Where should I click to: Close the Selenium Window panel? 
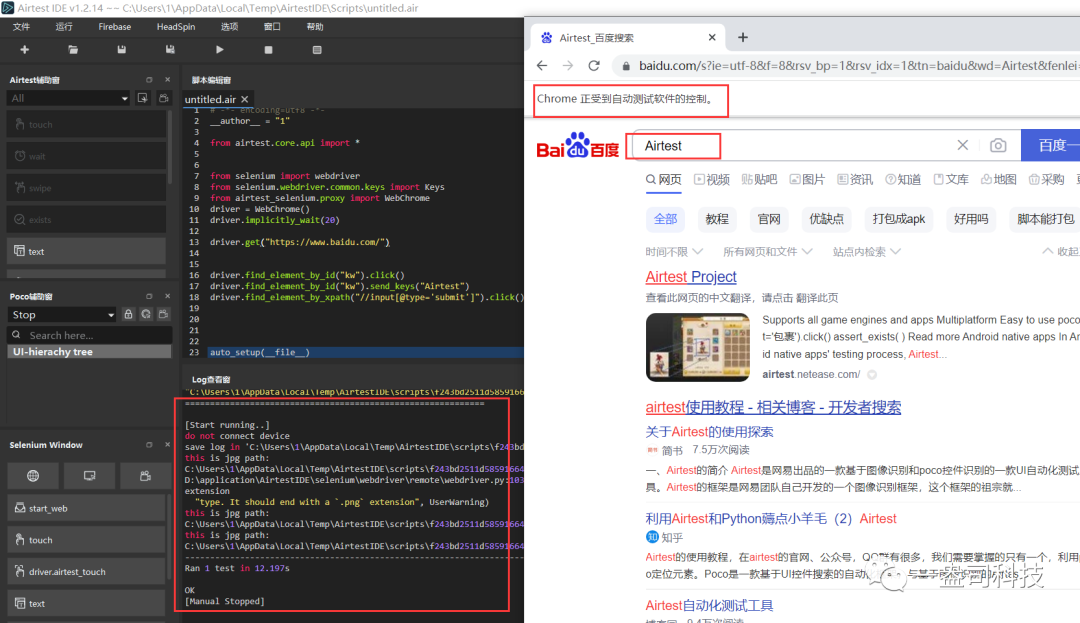pyautogui.click(x=167, y=445)
